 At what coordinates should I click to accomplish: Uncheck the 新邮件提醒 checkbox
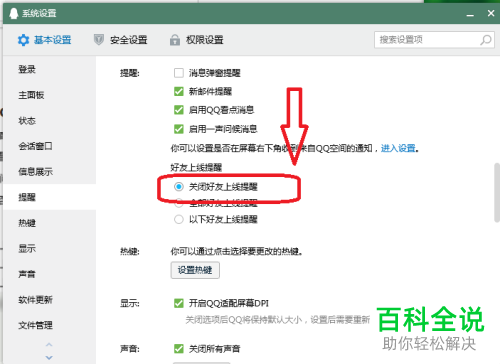pos(179,91)
